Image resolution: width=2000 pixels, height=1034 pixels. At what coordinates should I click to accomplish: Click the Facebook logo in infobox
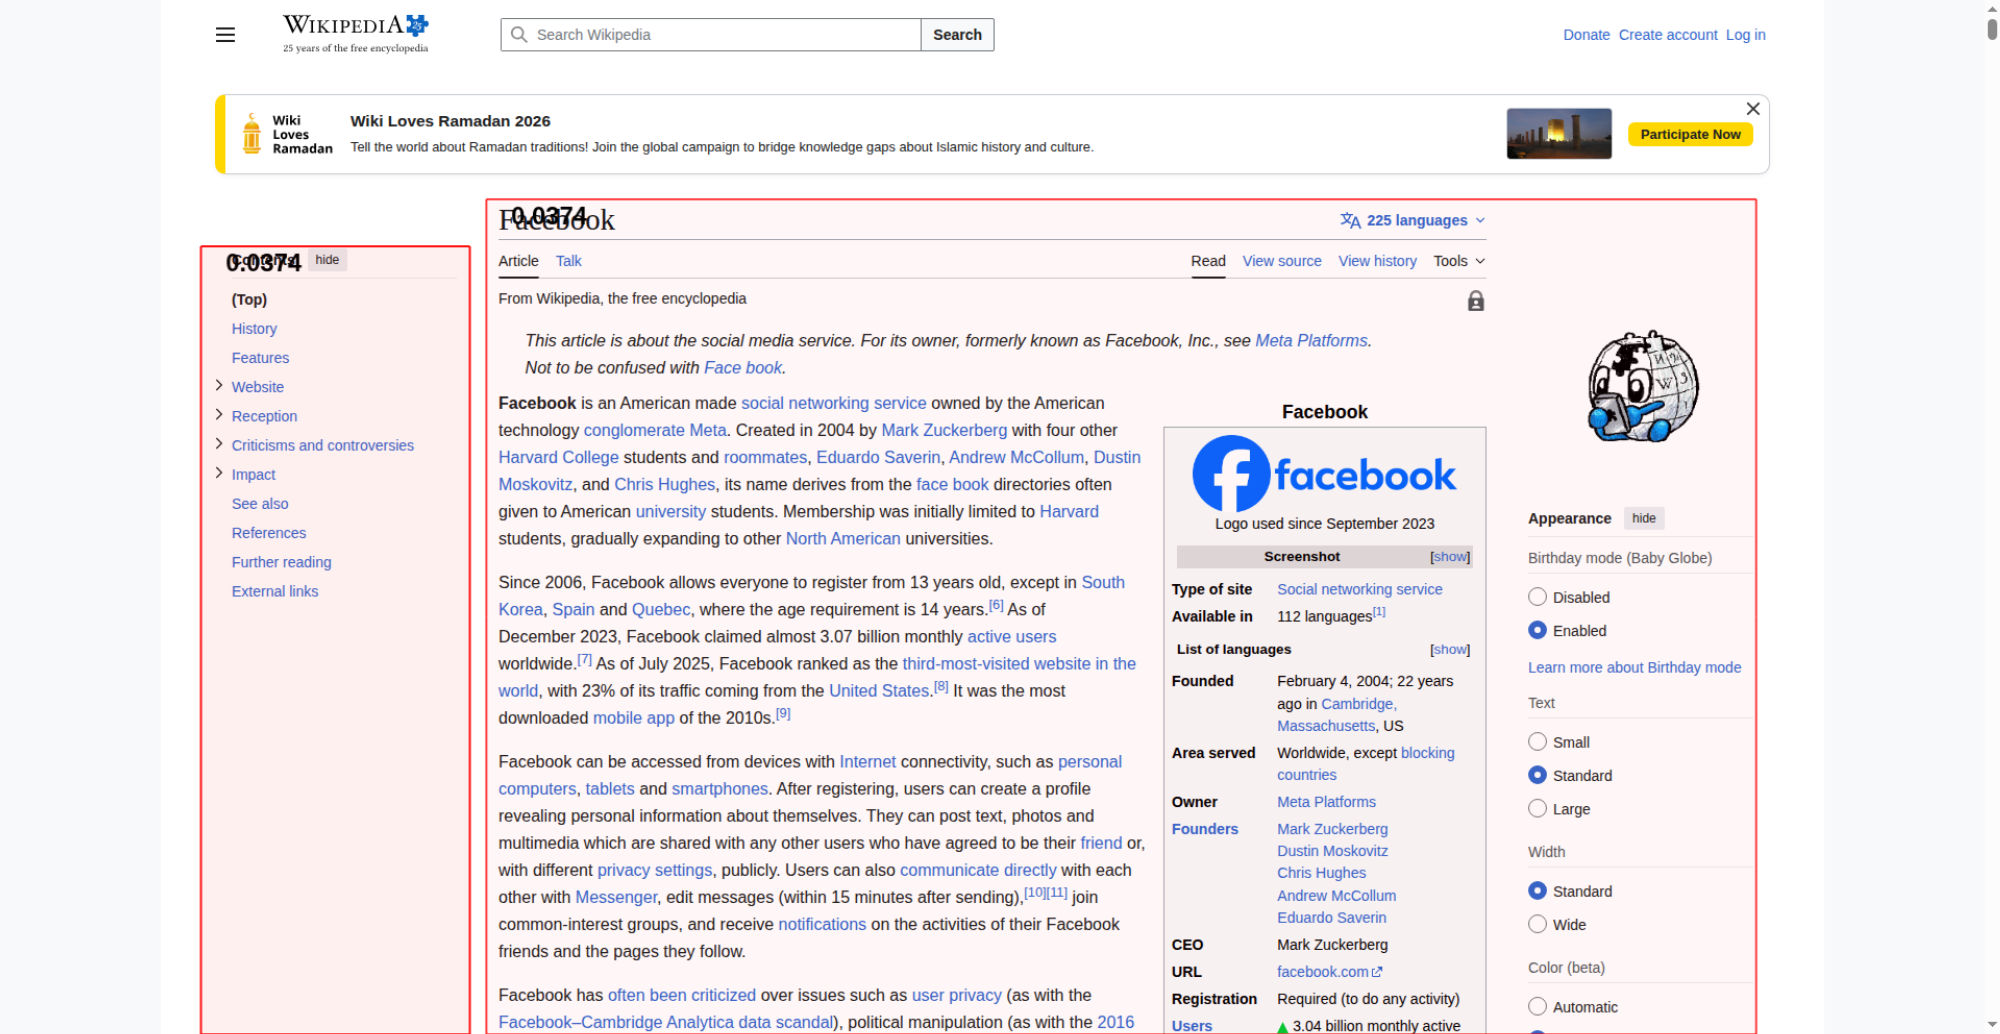click(1324, 474)
